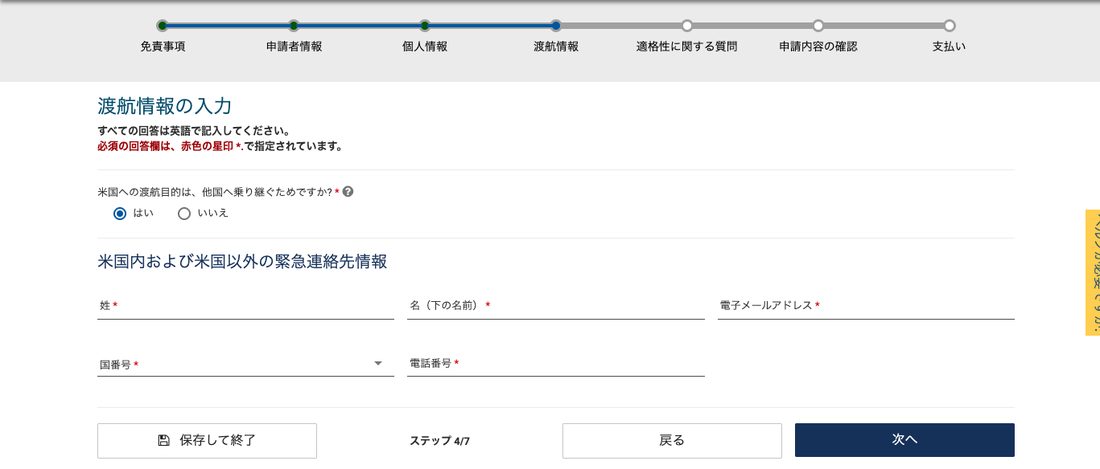Select the はい radio button
The height and width of the screenshot is (469, 1100).
[x=120, y=213]
